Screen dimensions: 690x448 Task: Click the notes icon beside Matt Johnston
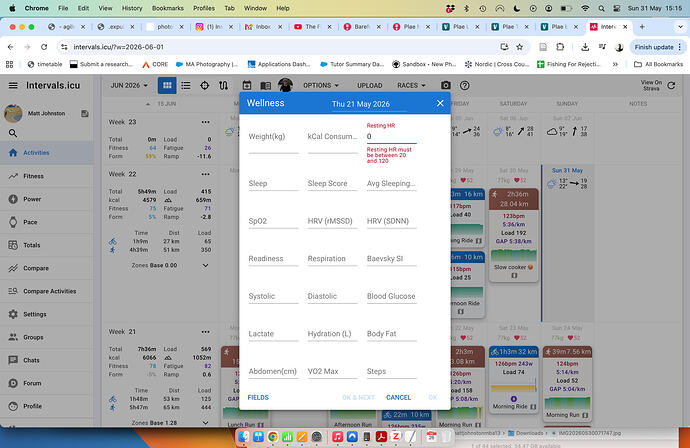tap(85, 114)
